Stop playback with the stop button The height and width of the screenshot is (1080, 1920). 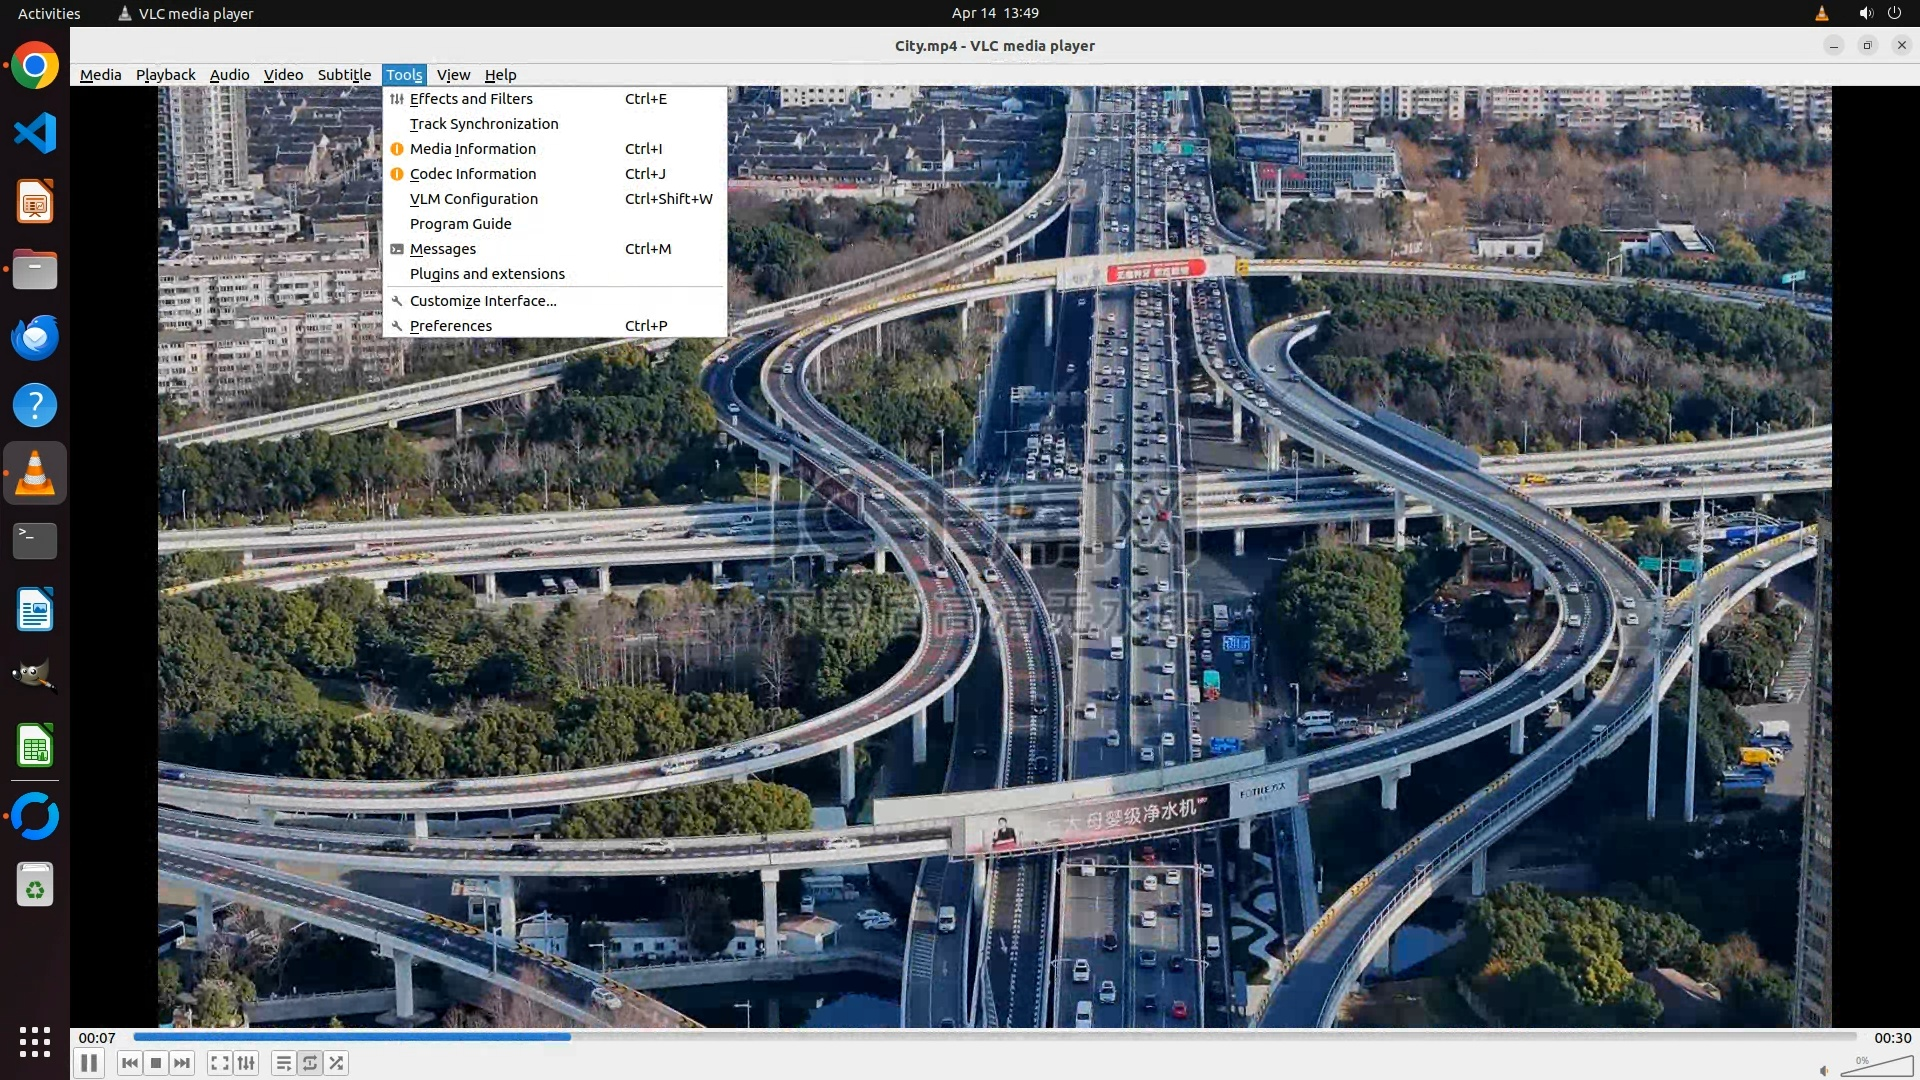coord(156,1063)
